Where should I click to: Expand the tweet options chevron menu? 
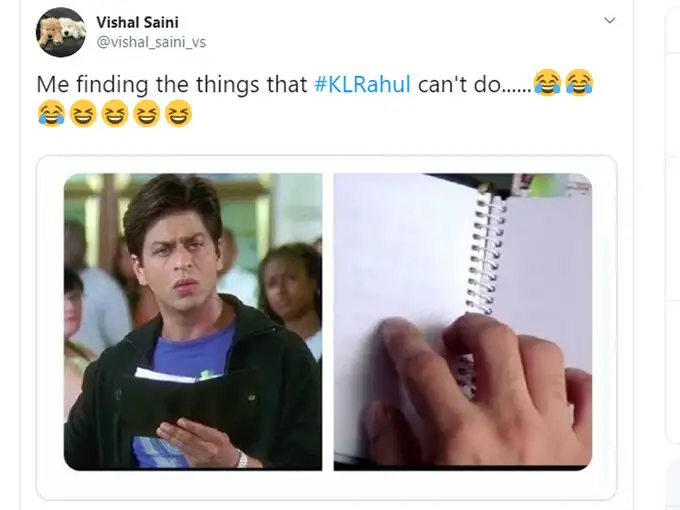pos(610,20)
